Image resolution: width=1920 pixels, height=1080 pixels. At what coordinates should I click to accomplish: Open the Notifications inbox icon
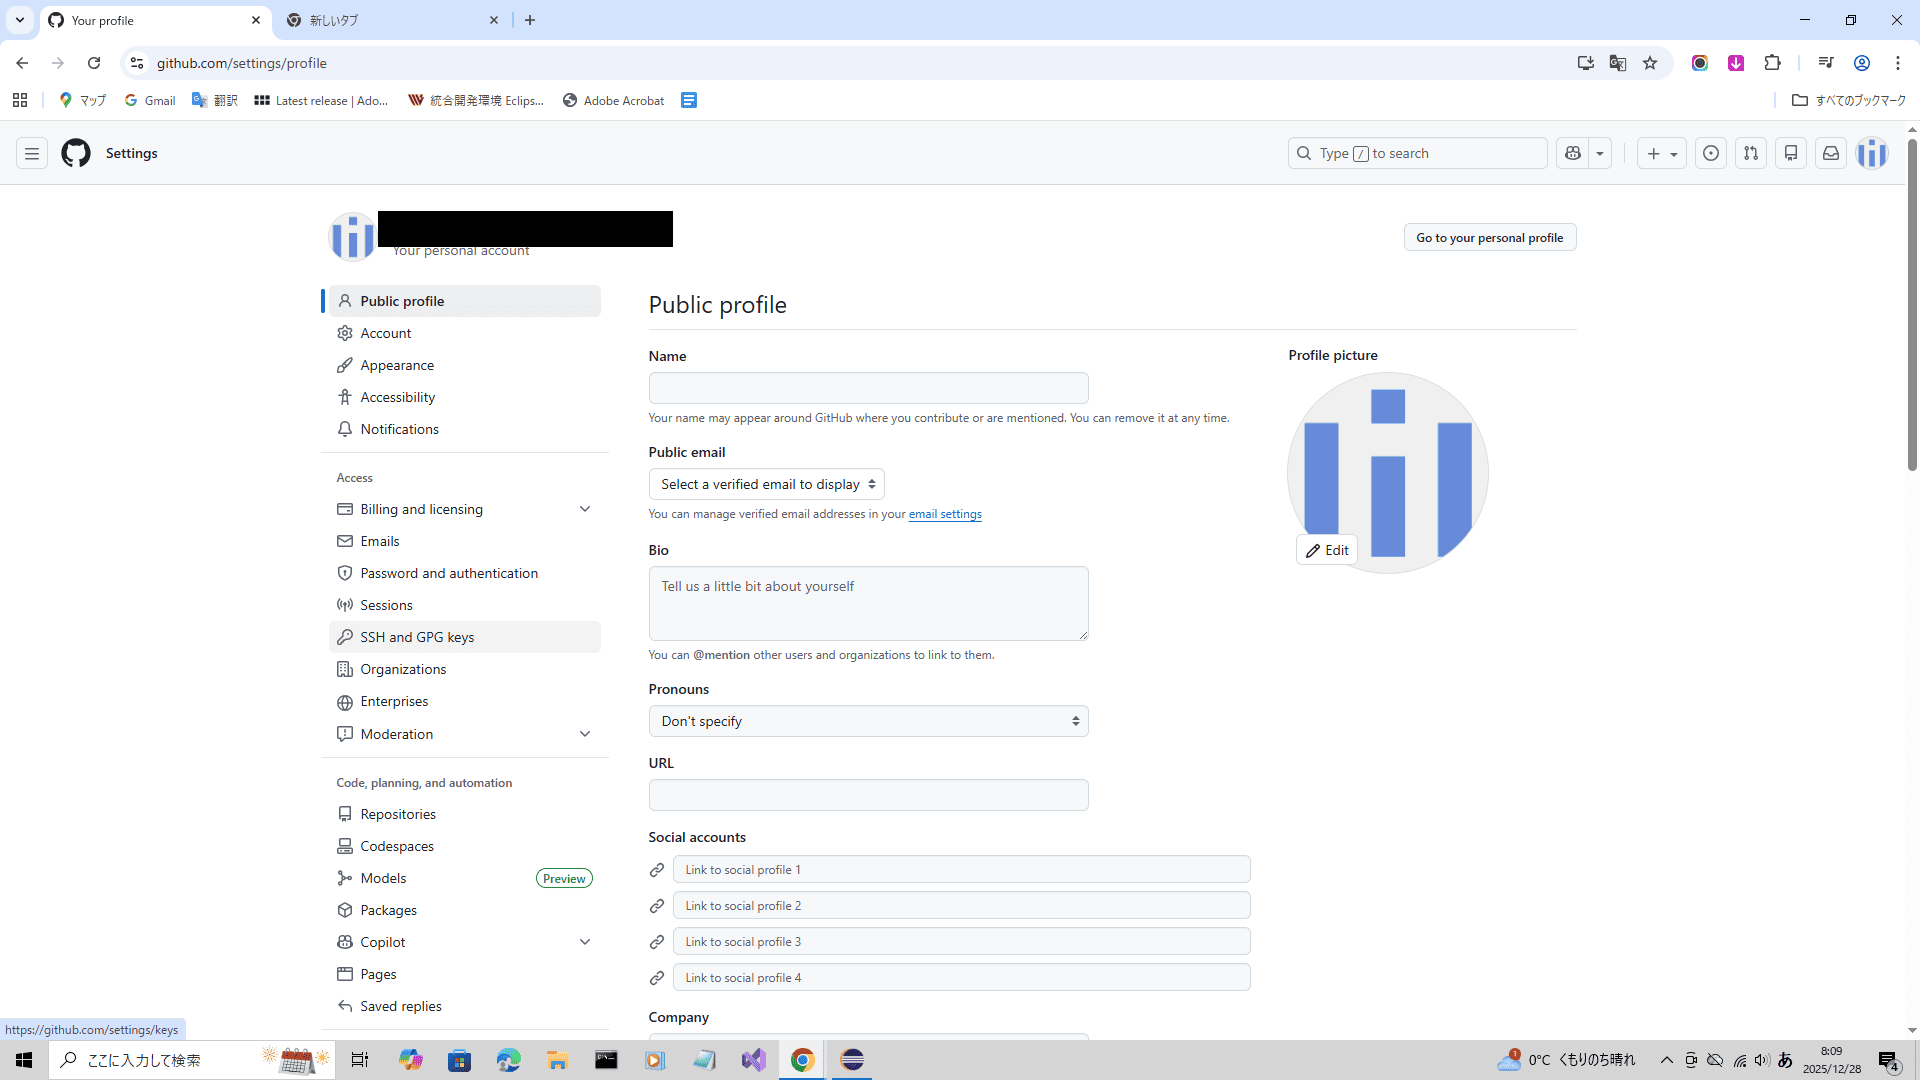coord(1831,153)
